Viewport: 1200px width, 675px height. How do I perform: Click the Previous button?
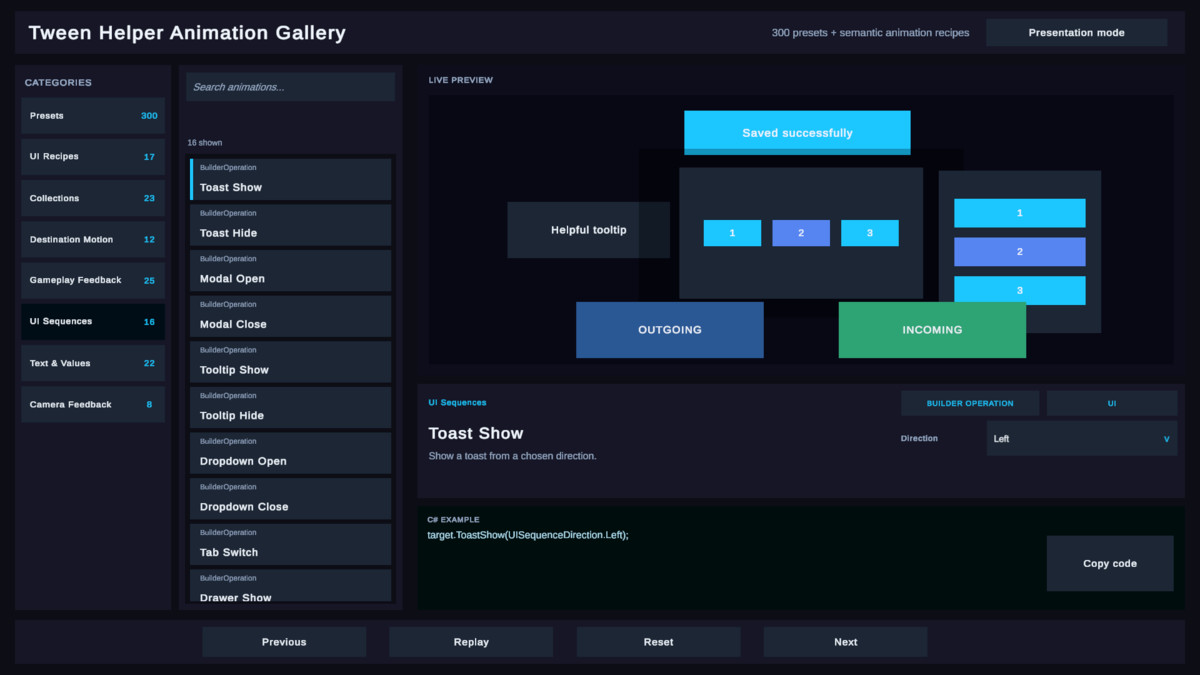coord(284,642)
